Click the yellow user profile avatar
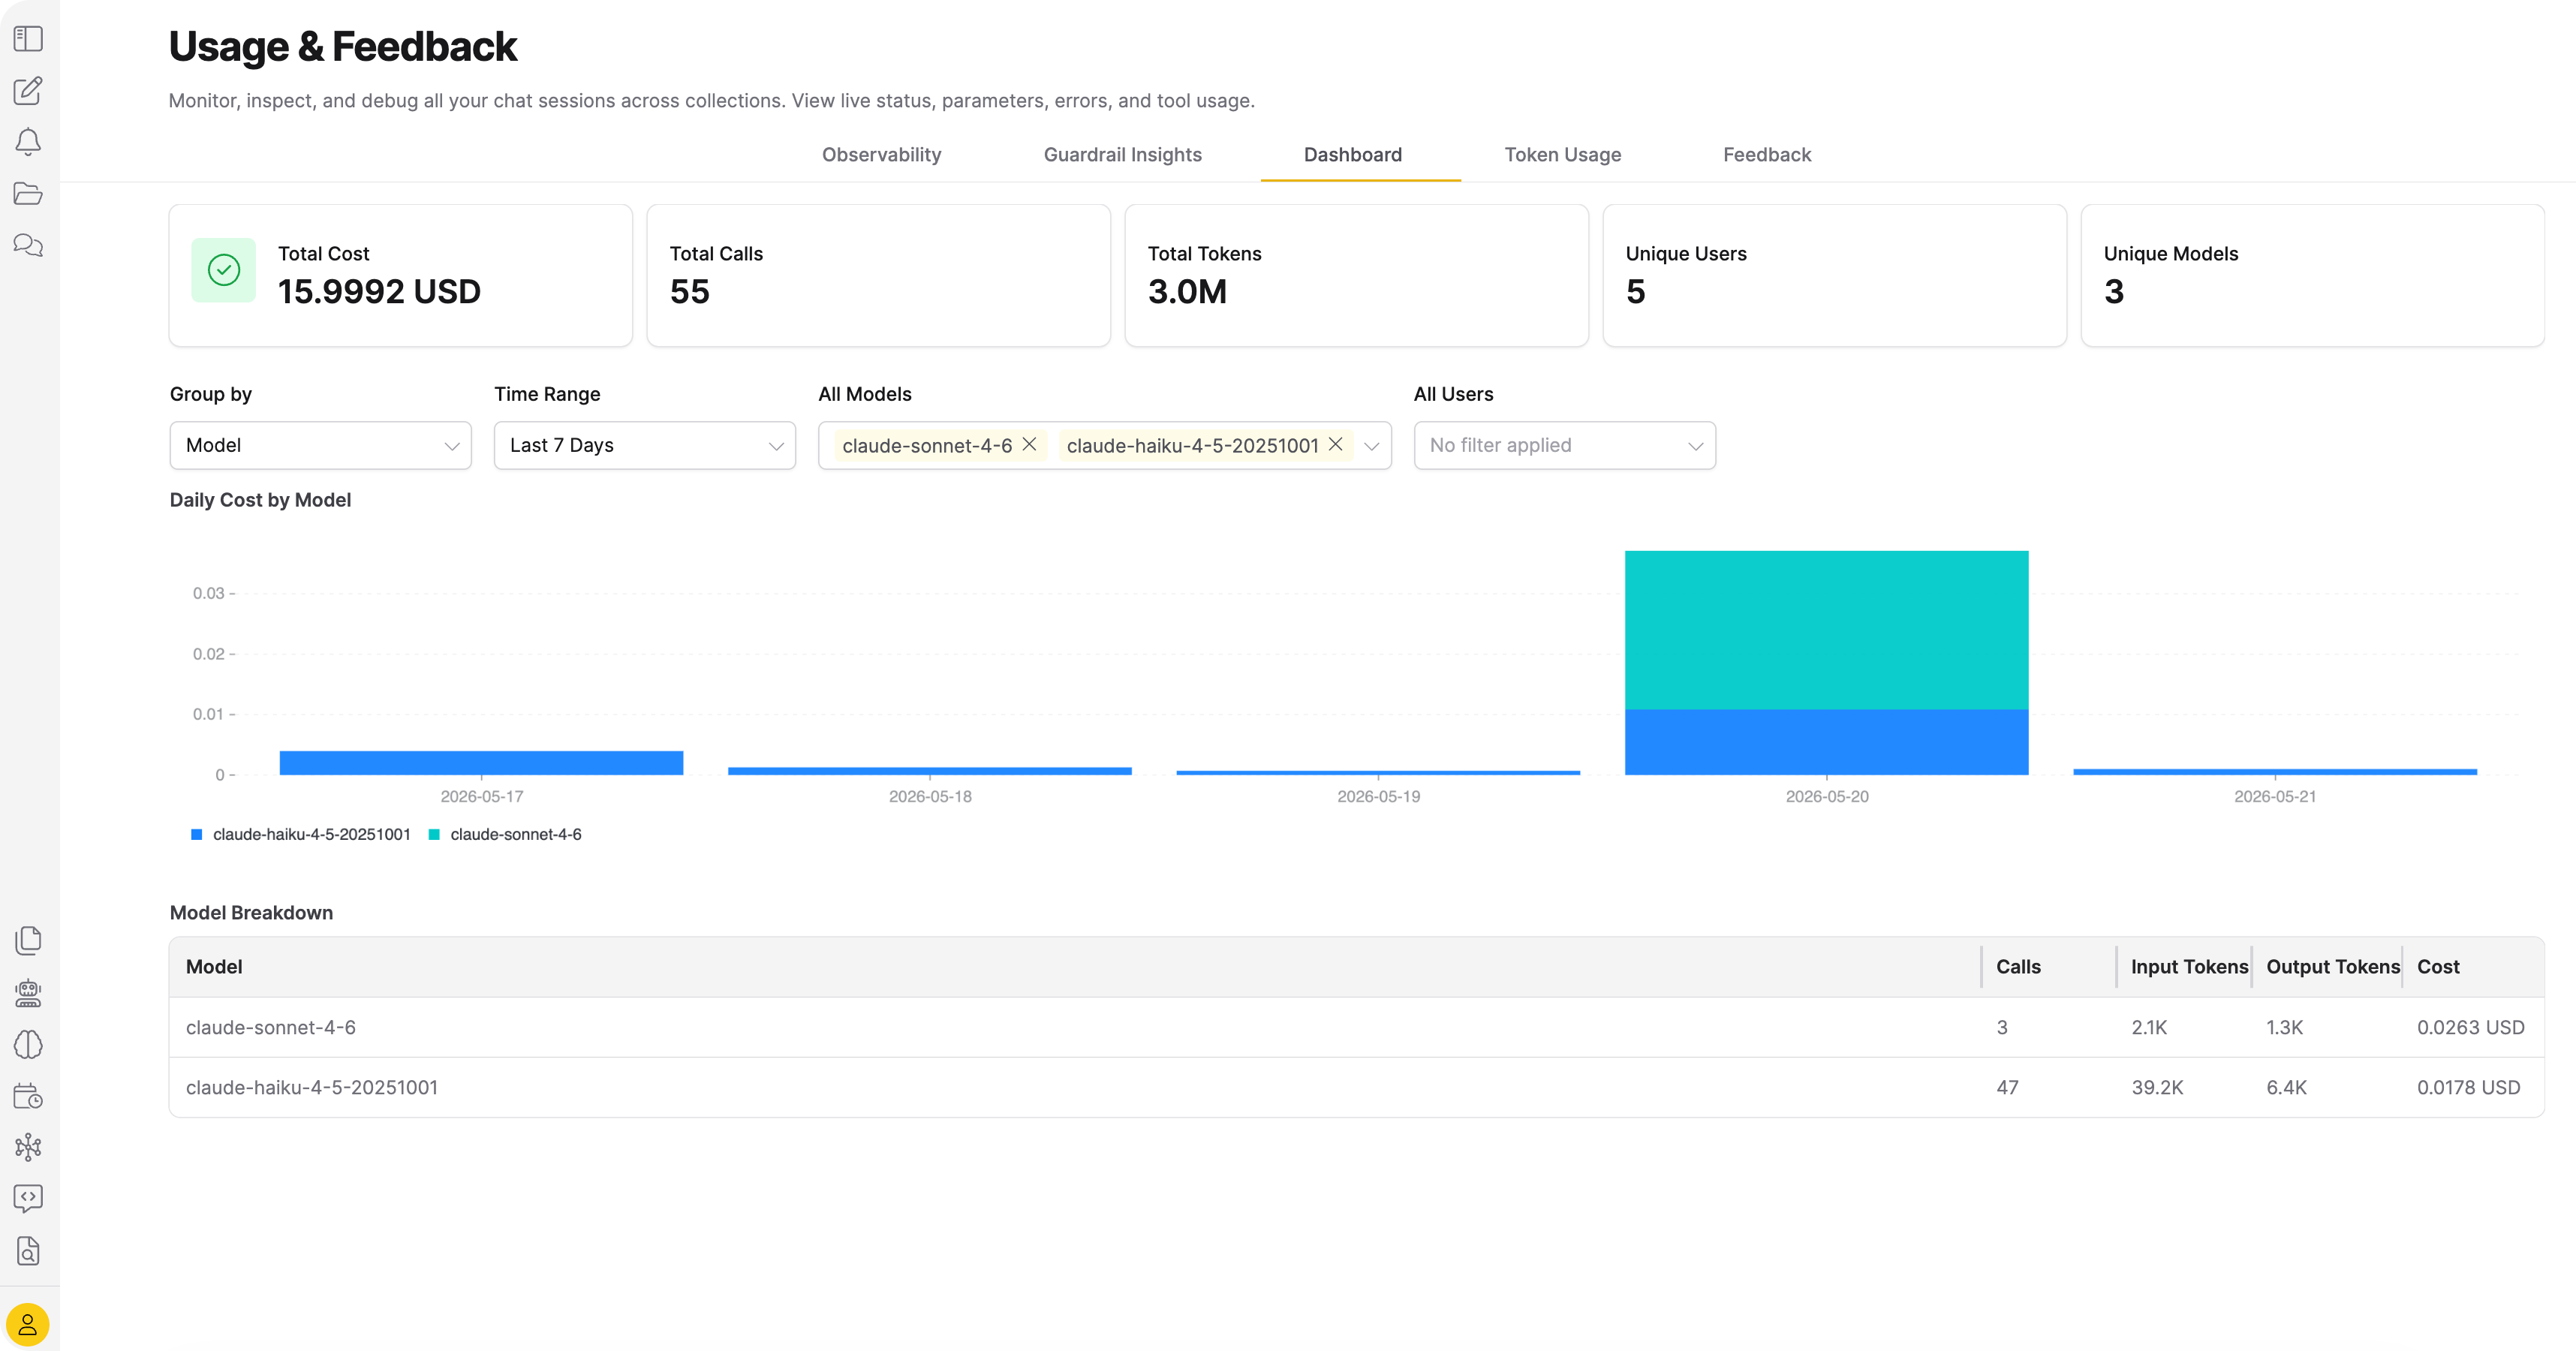 tap(28, 1325)
